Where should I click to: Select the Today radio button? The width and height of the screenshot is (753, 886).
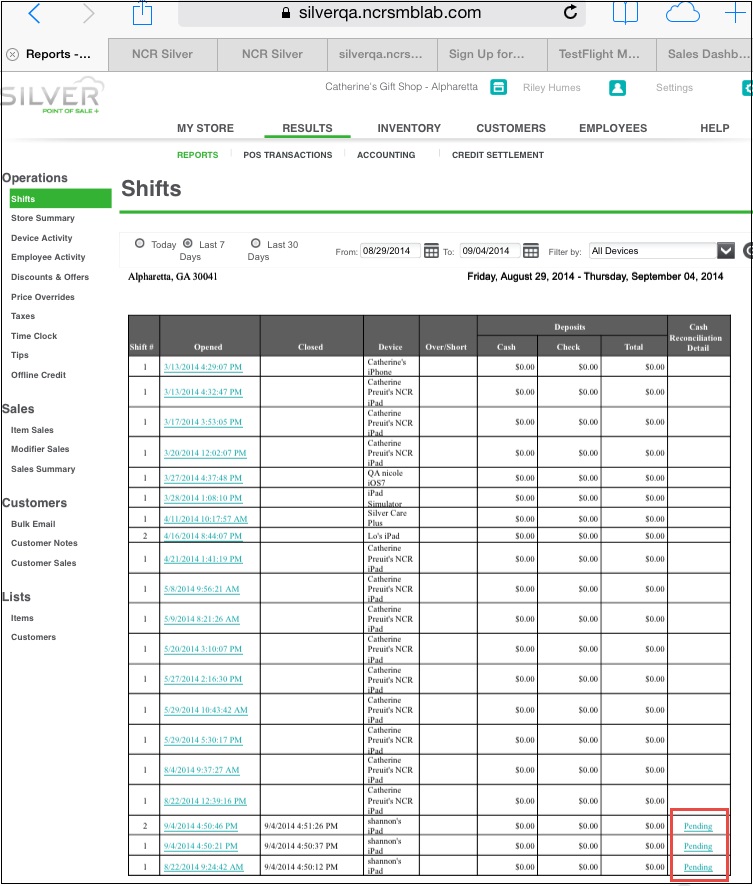click(x=140, y=244)
